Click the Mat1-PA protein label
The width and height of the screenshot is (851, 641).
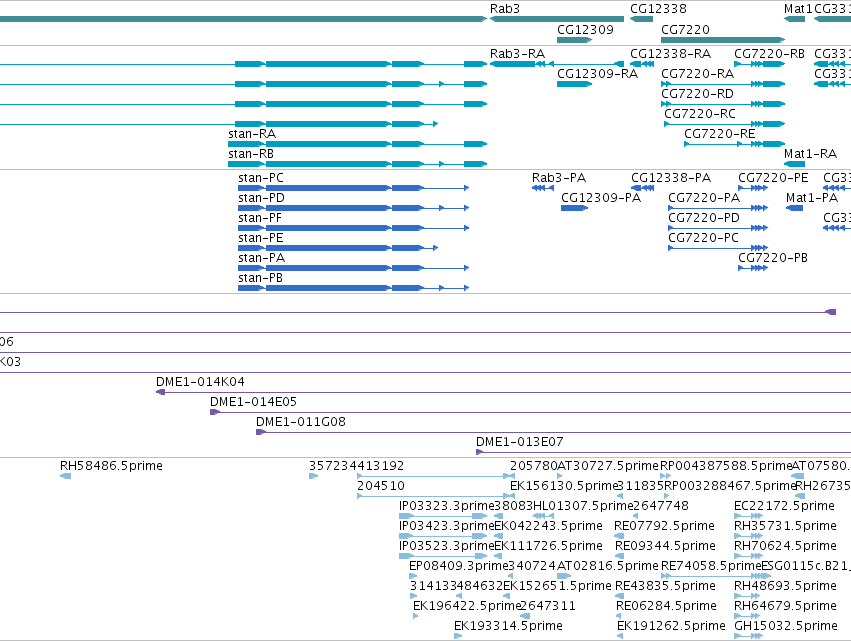[812, 198]
